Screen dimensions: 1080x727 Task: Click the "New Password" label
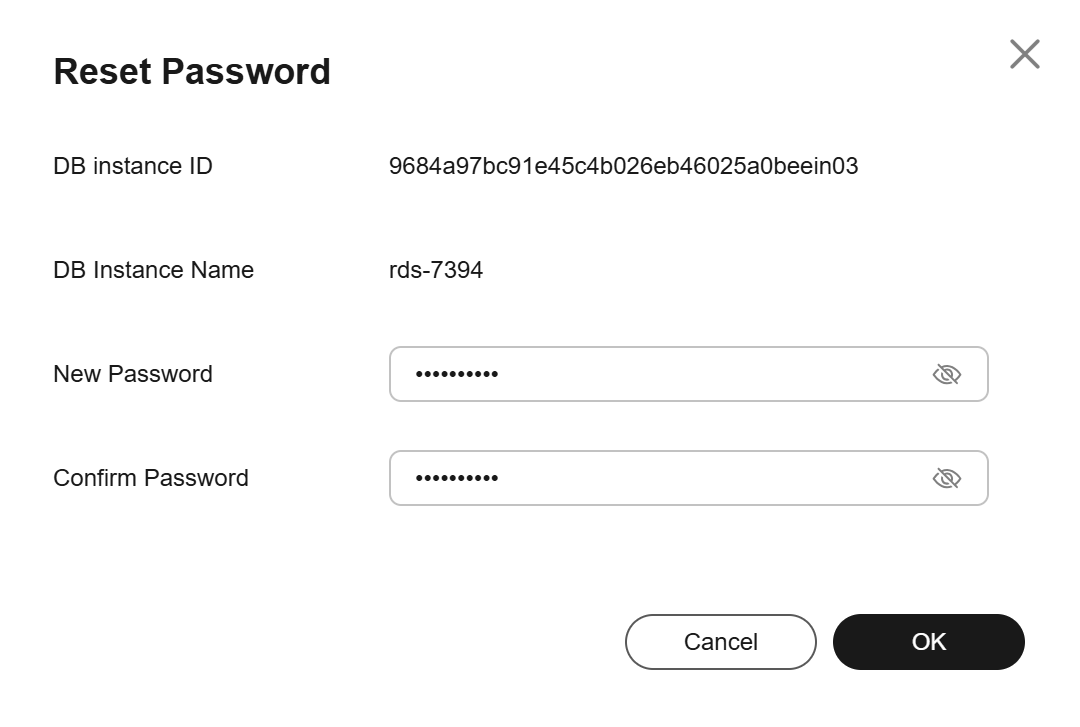(133, 374)
